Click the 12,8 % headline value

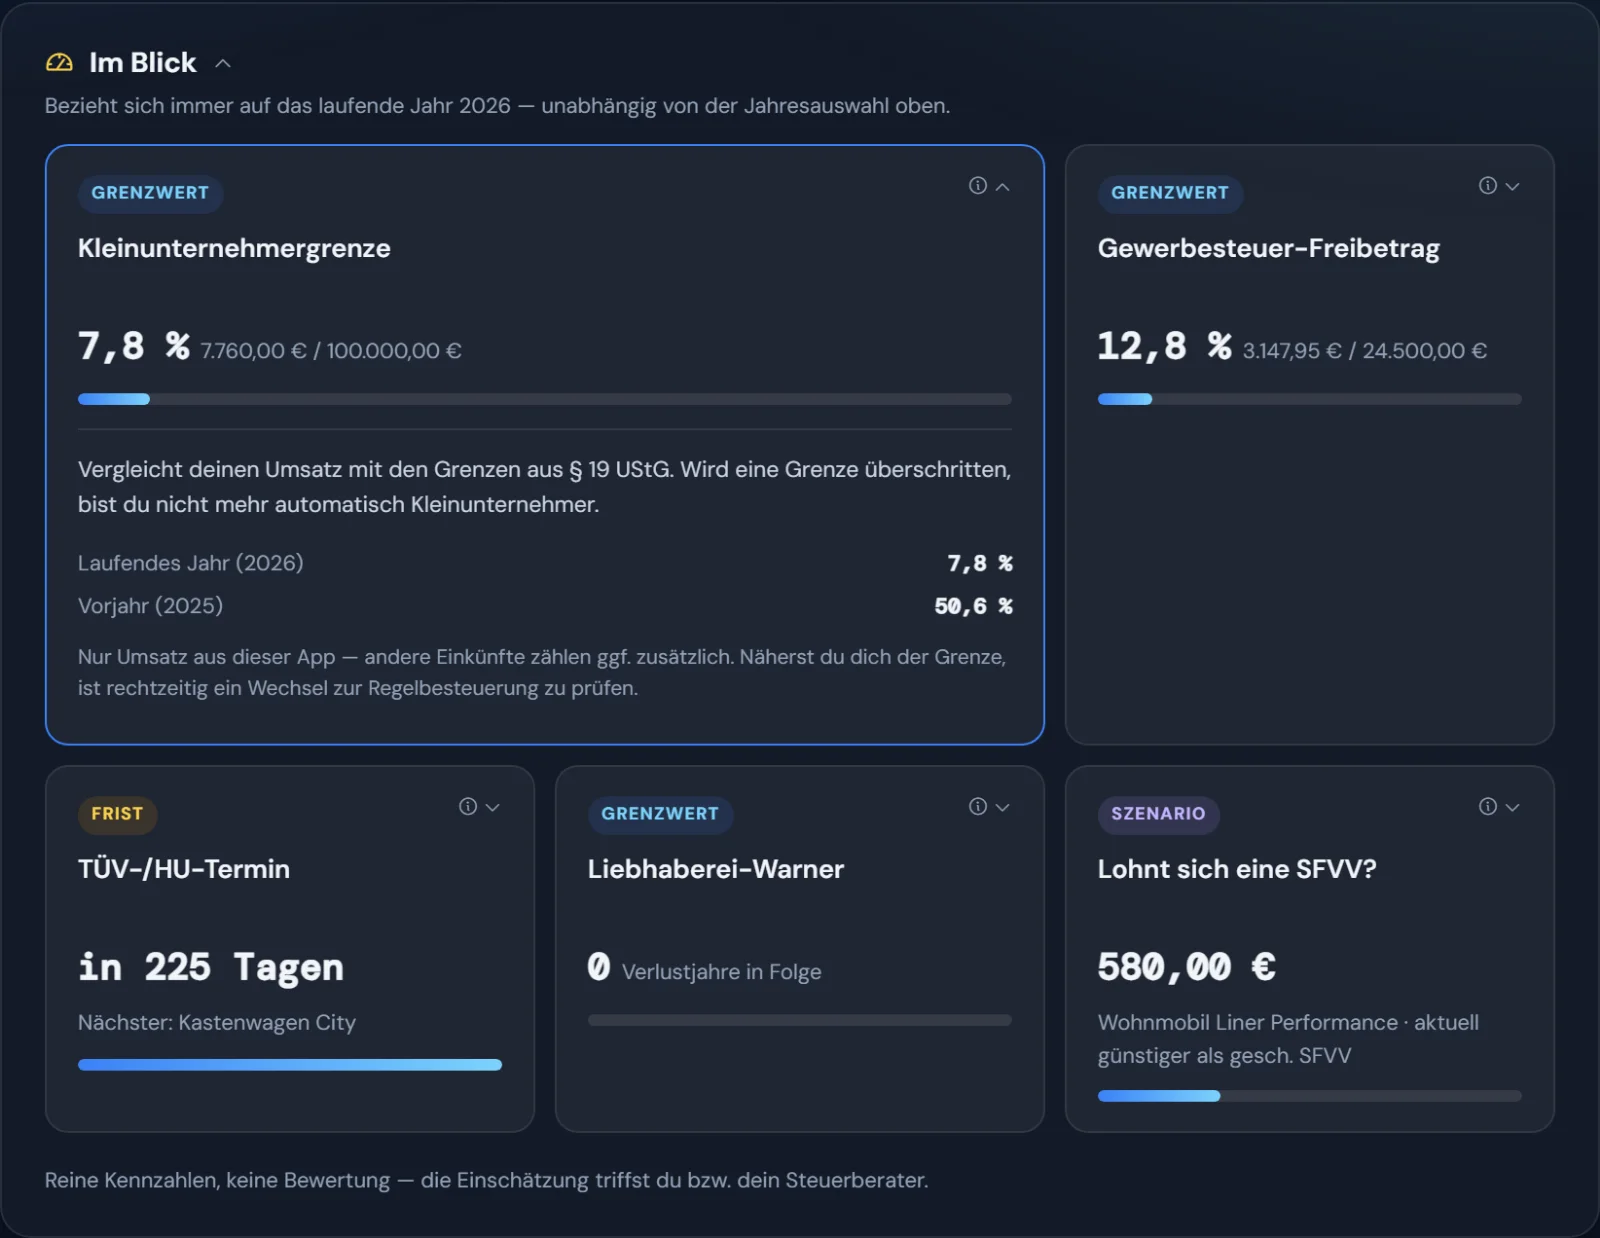coord(1164,347)
